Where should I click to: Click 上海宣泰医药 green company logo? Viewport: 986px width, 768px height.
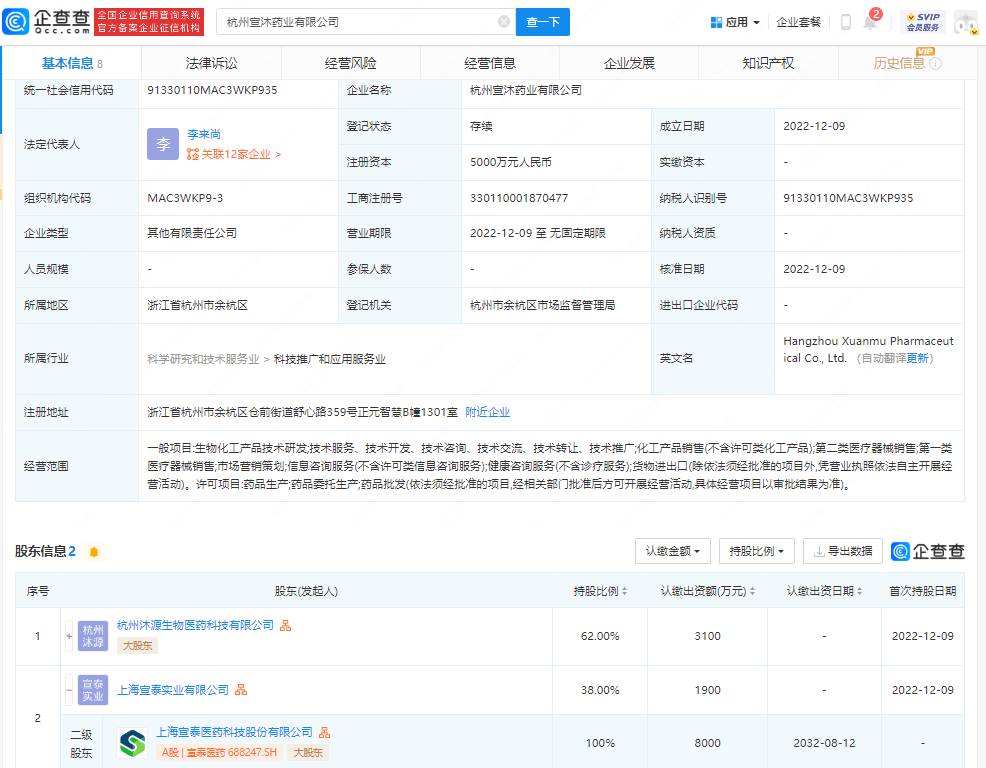click(132, 743)
